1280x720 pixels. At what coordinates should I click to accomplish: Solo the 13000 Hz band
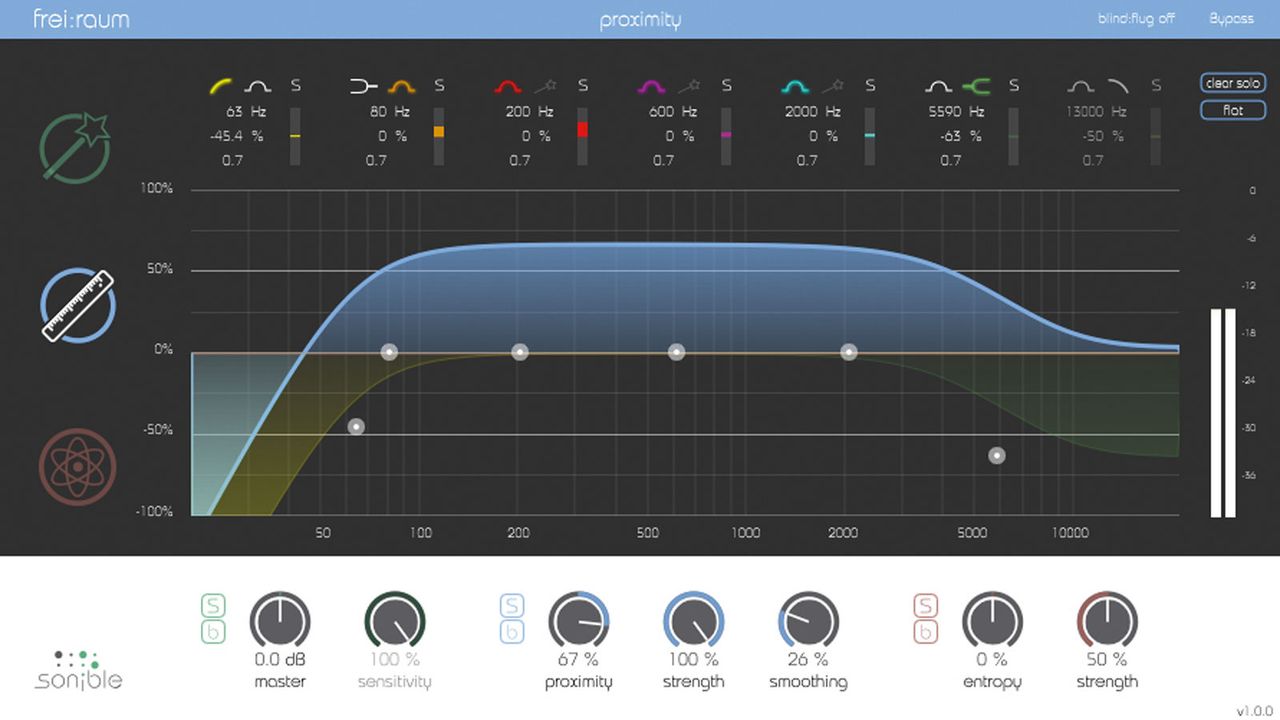1157,86
